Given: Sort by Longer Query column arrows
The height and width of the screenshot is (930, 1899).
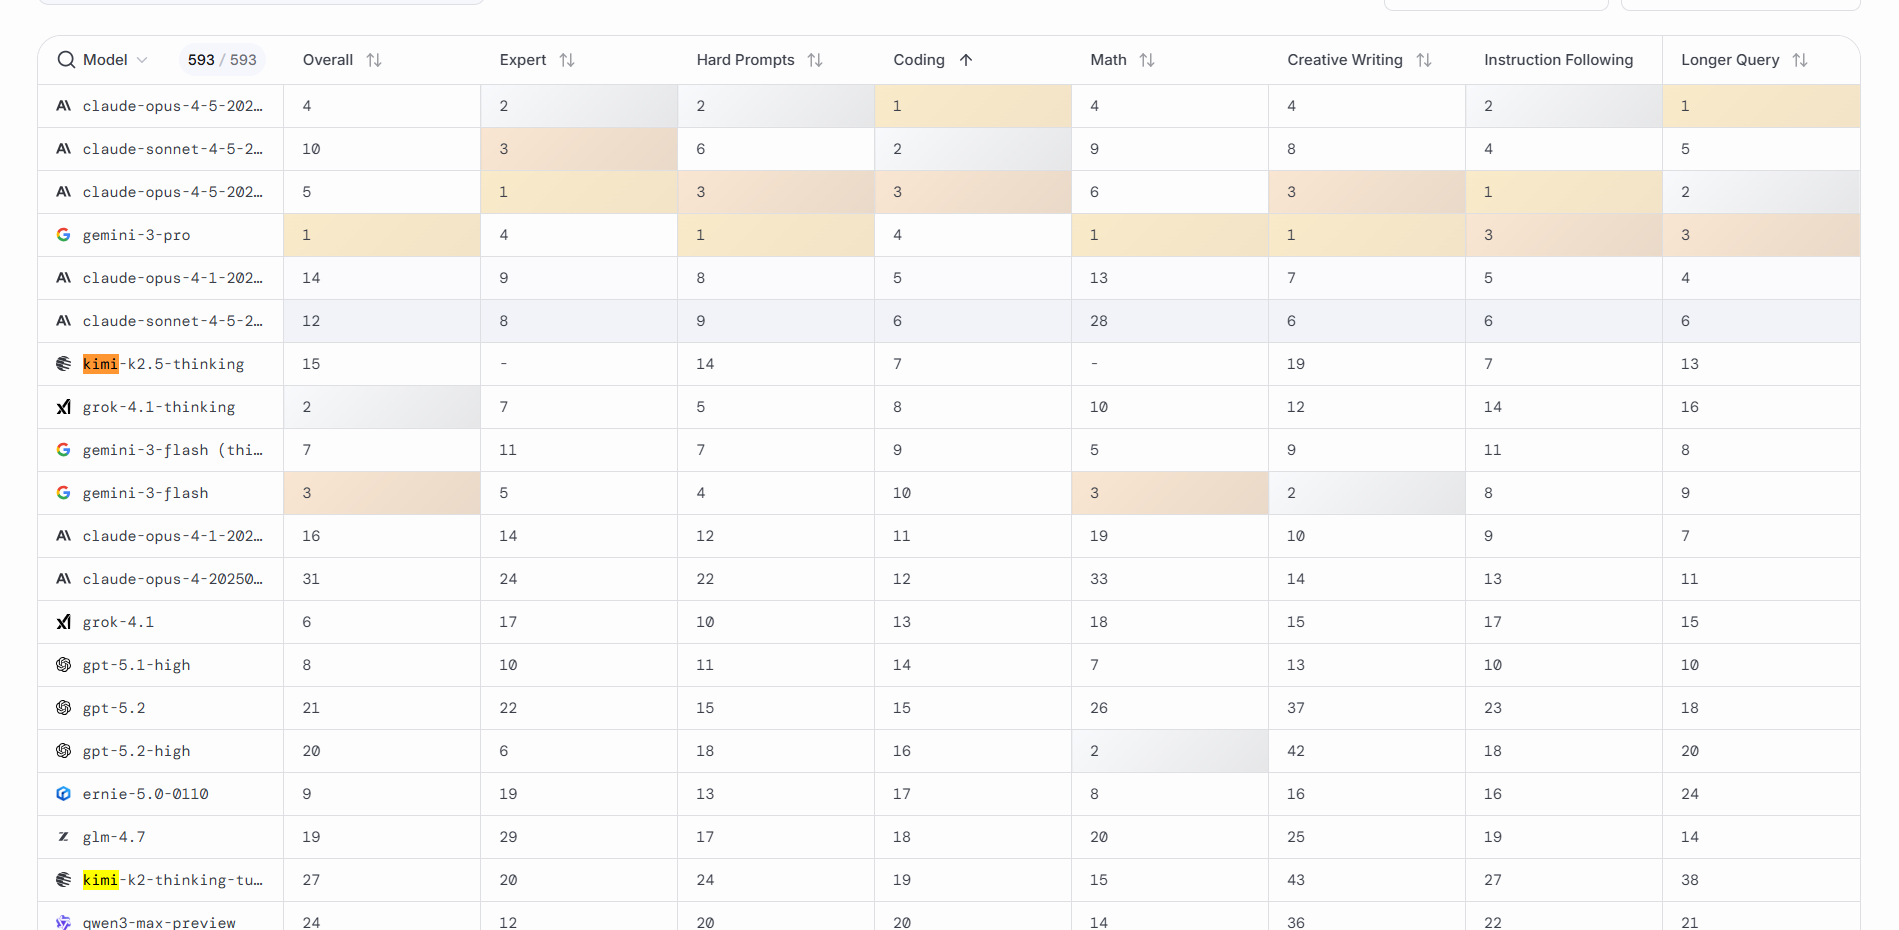Looking at the screenshot, I should 1800,60.
